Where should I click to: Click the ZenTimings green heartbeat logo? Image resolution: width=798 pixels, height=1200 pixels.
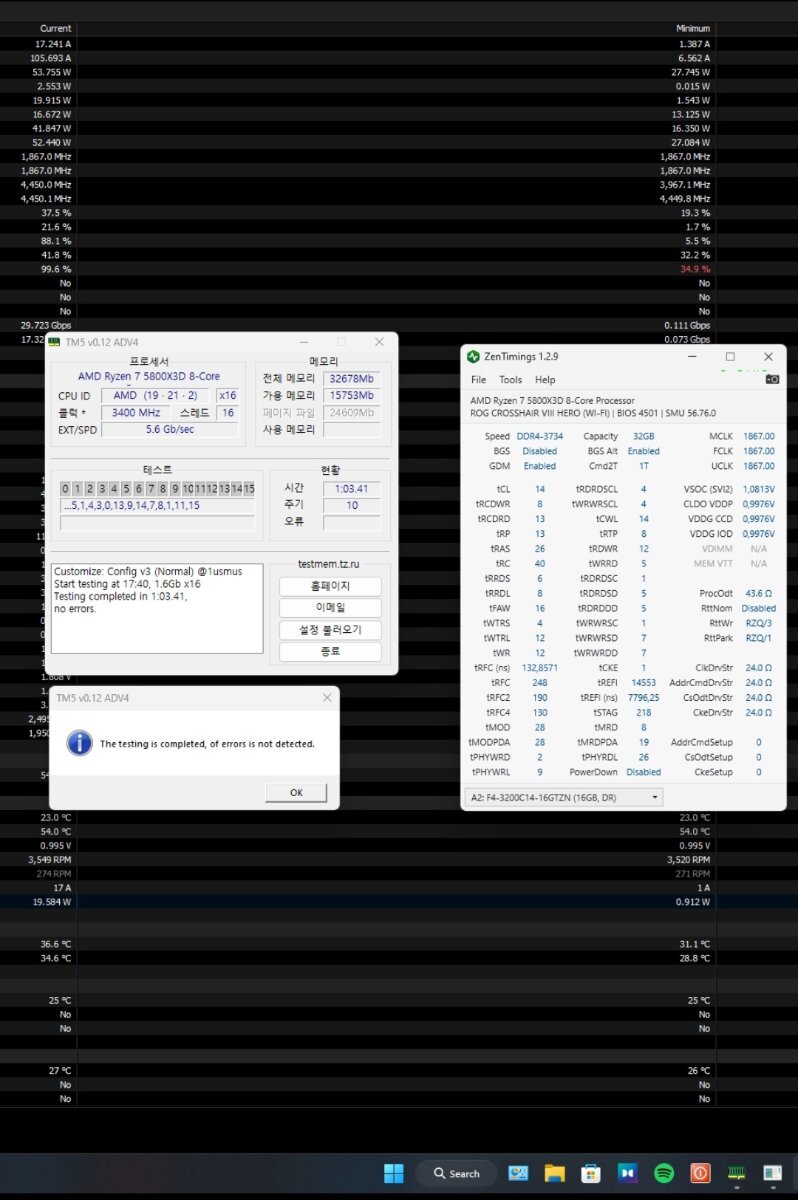pos(473,357)
